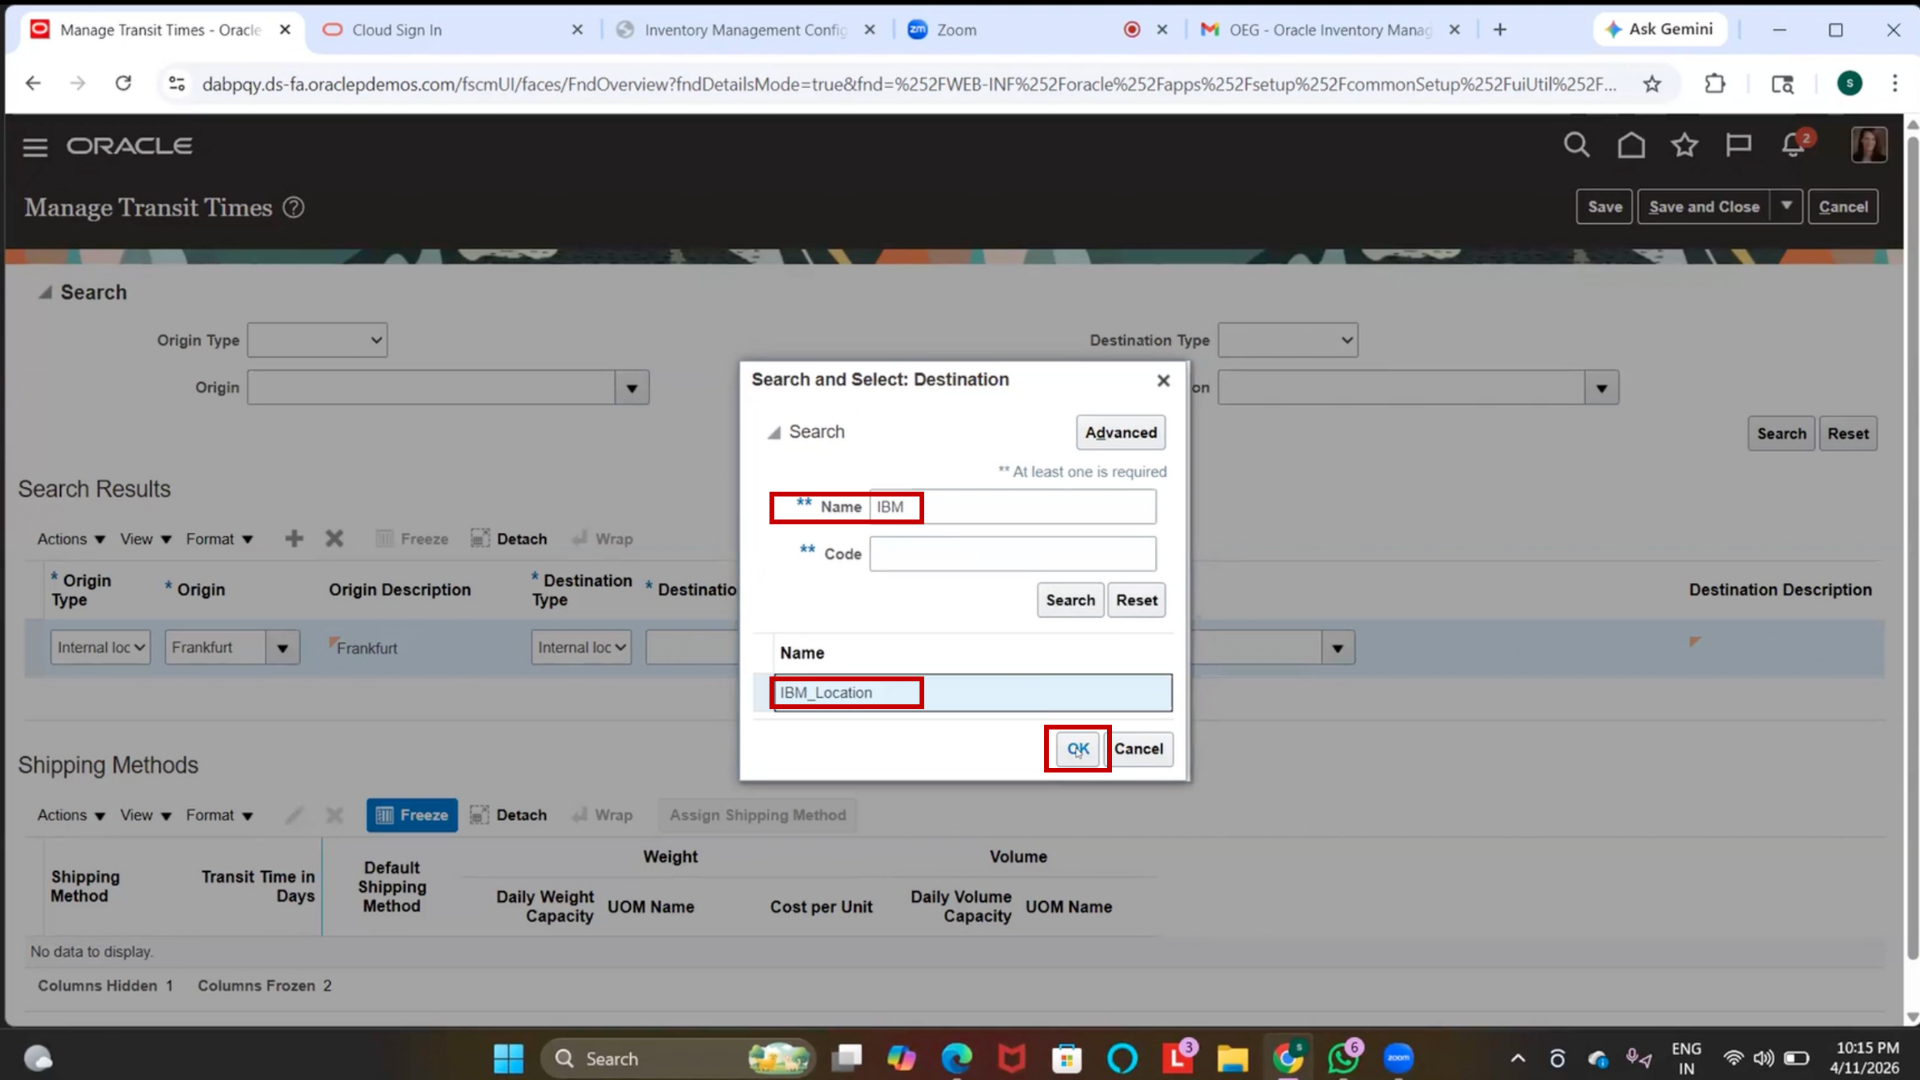Click Reset button in the dialog

(1137, 600)
